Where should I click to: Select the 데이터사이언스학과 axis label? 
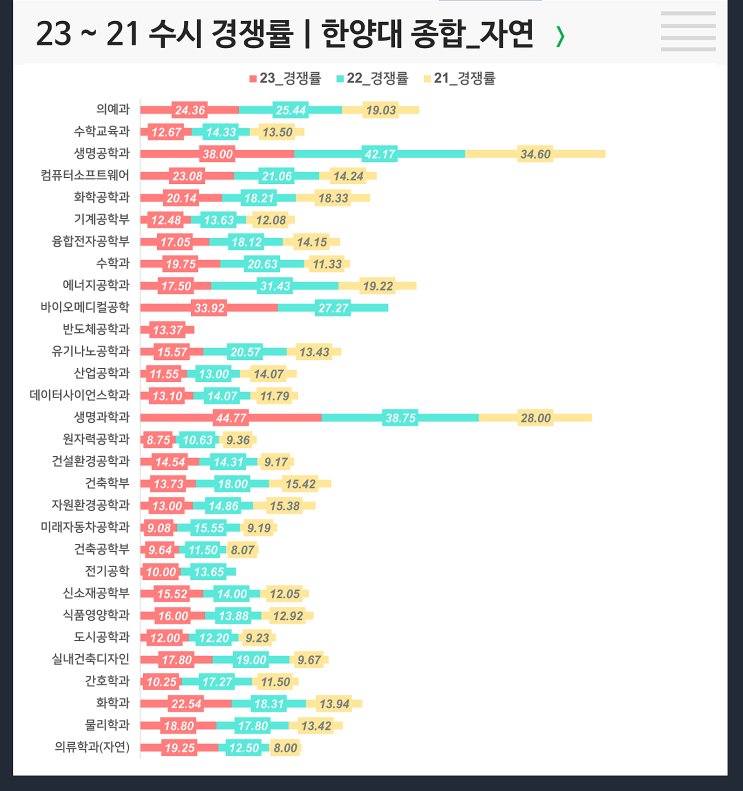coord(80,395)
